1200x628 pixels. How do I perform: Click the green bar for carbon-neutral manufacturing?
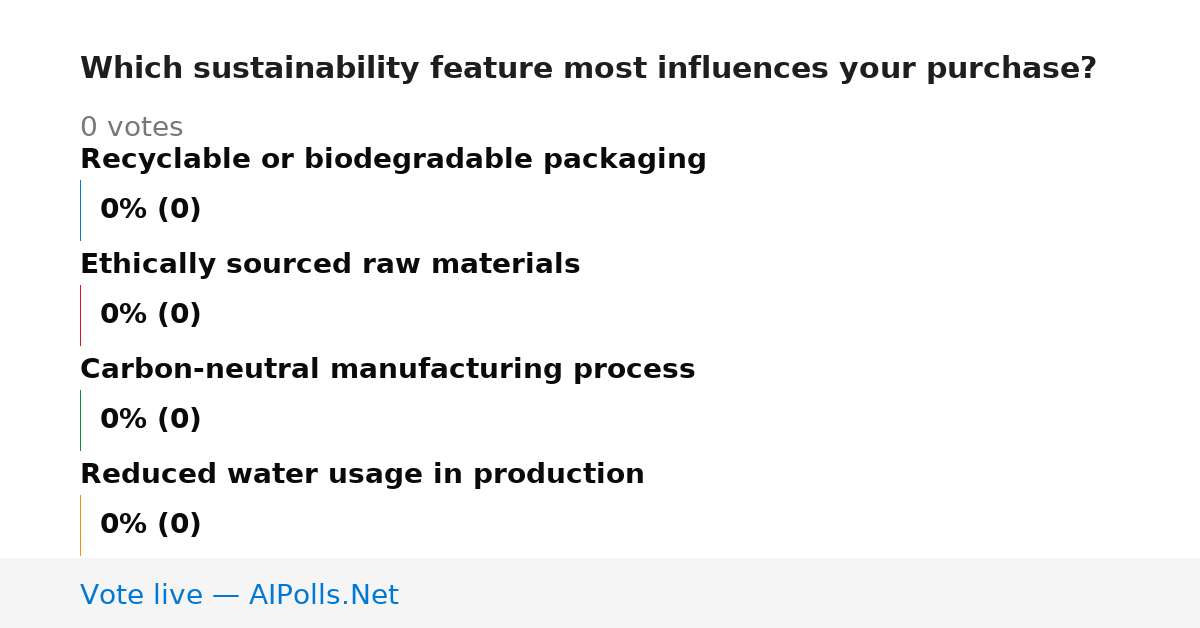[80, 420]
